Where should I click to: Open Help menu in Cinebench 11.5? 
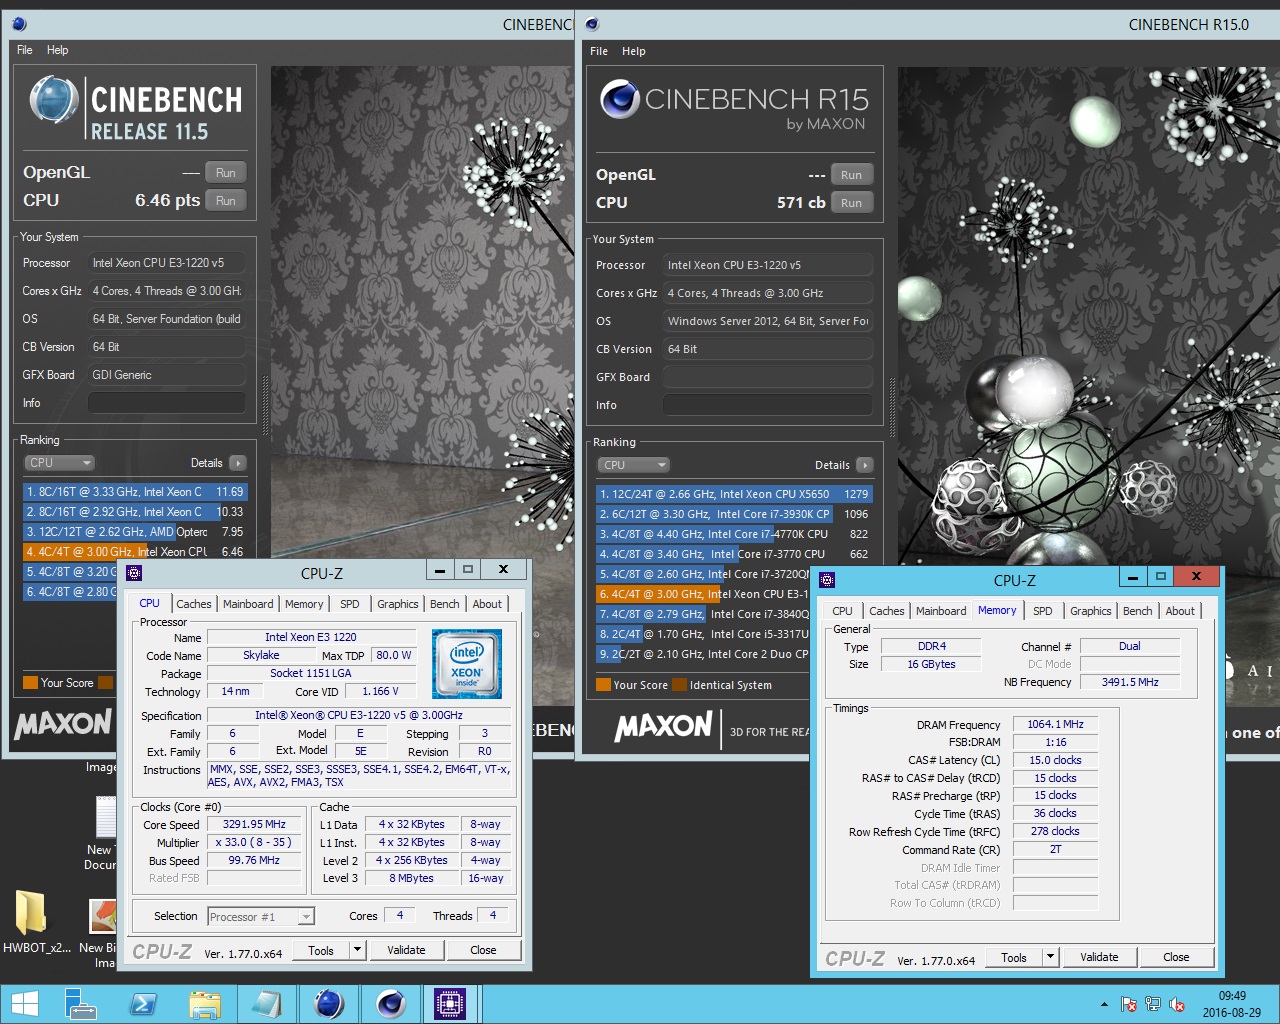58,50
